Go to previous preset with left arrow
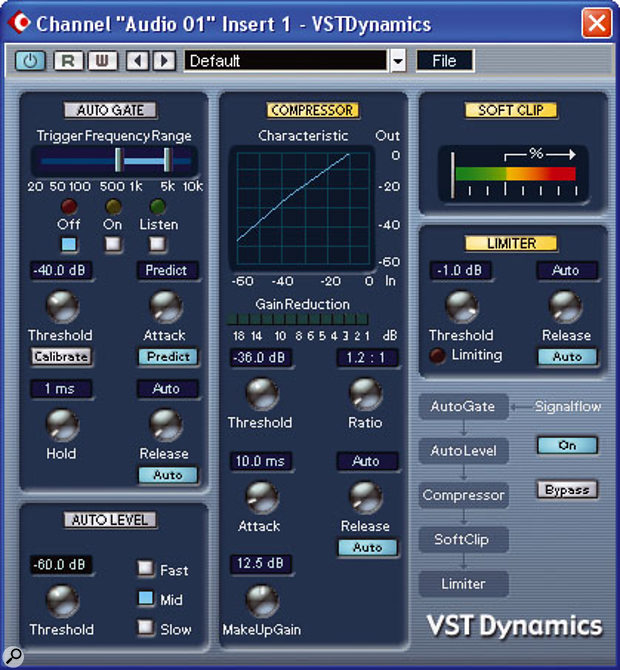The height and width of the screenshot is (670, 620). point(137,61)
